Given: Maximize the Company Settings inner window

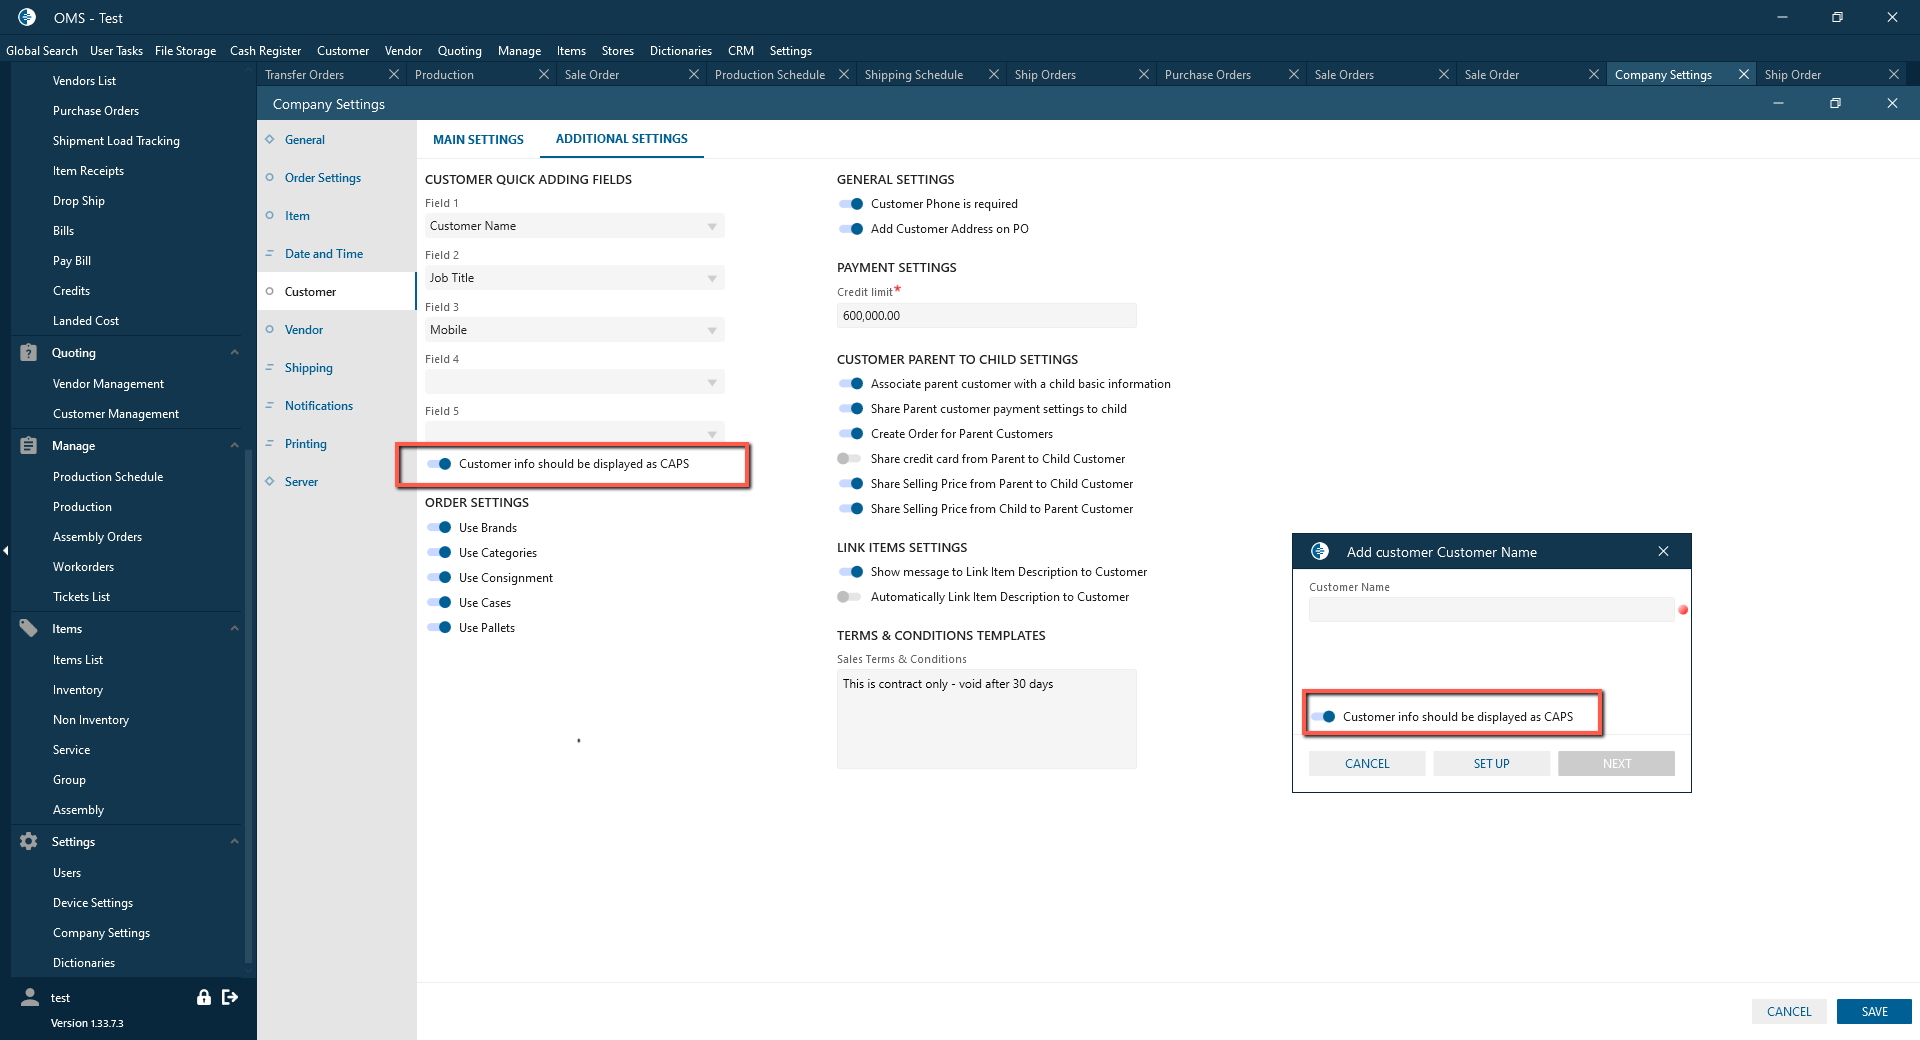Looking at the screenshot, I should click(1835, 103).
